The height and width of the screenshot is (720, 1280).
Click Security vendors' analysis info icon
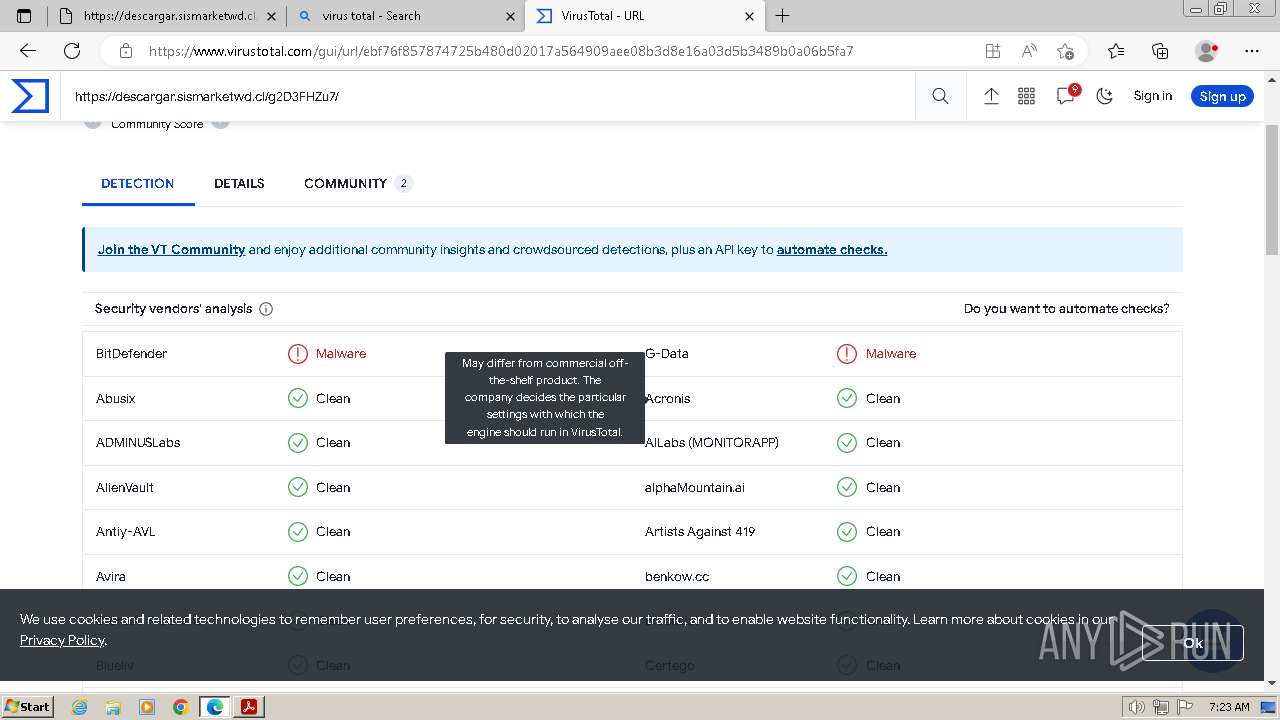pos(266,309)
